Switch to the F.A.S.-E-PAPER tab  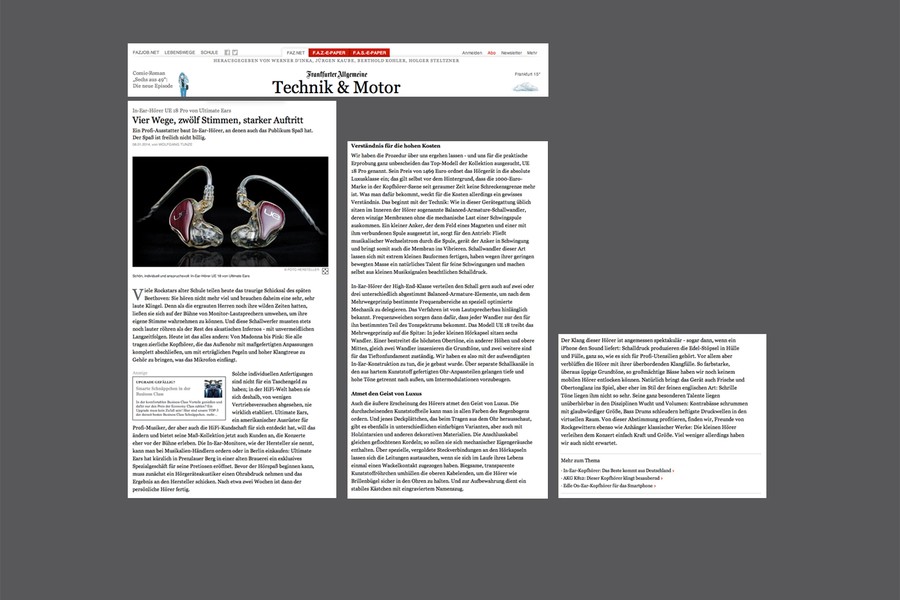click(x=370, y=53)
